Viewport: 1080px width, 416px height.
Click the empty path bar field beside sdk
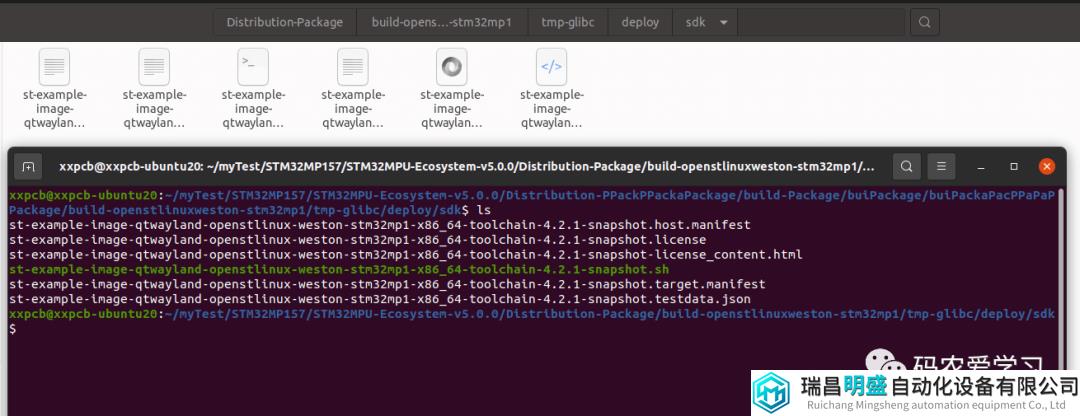[820, 22]
